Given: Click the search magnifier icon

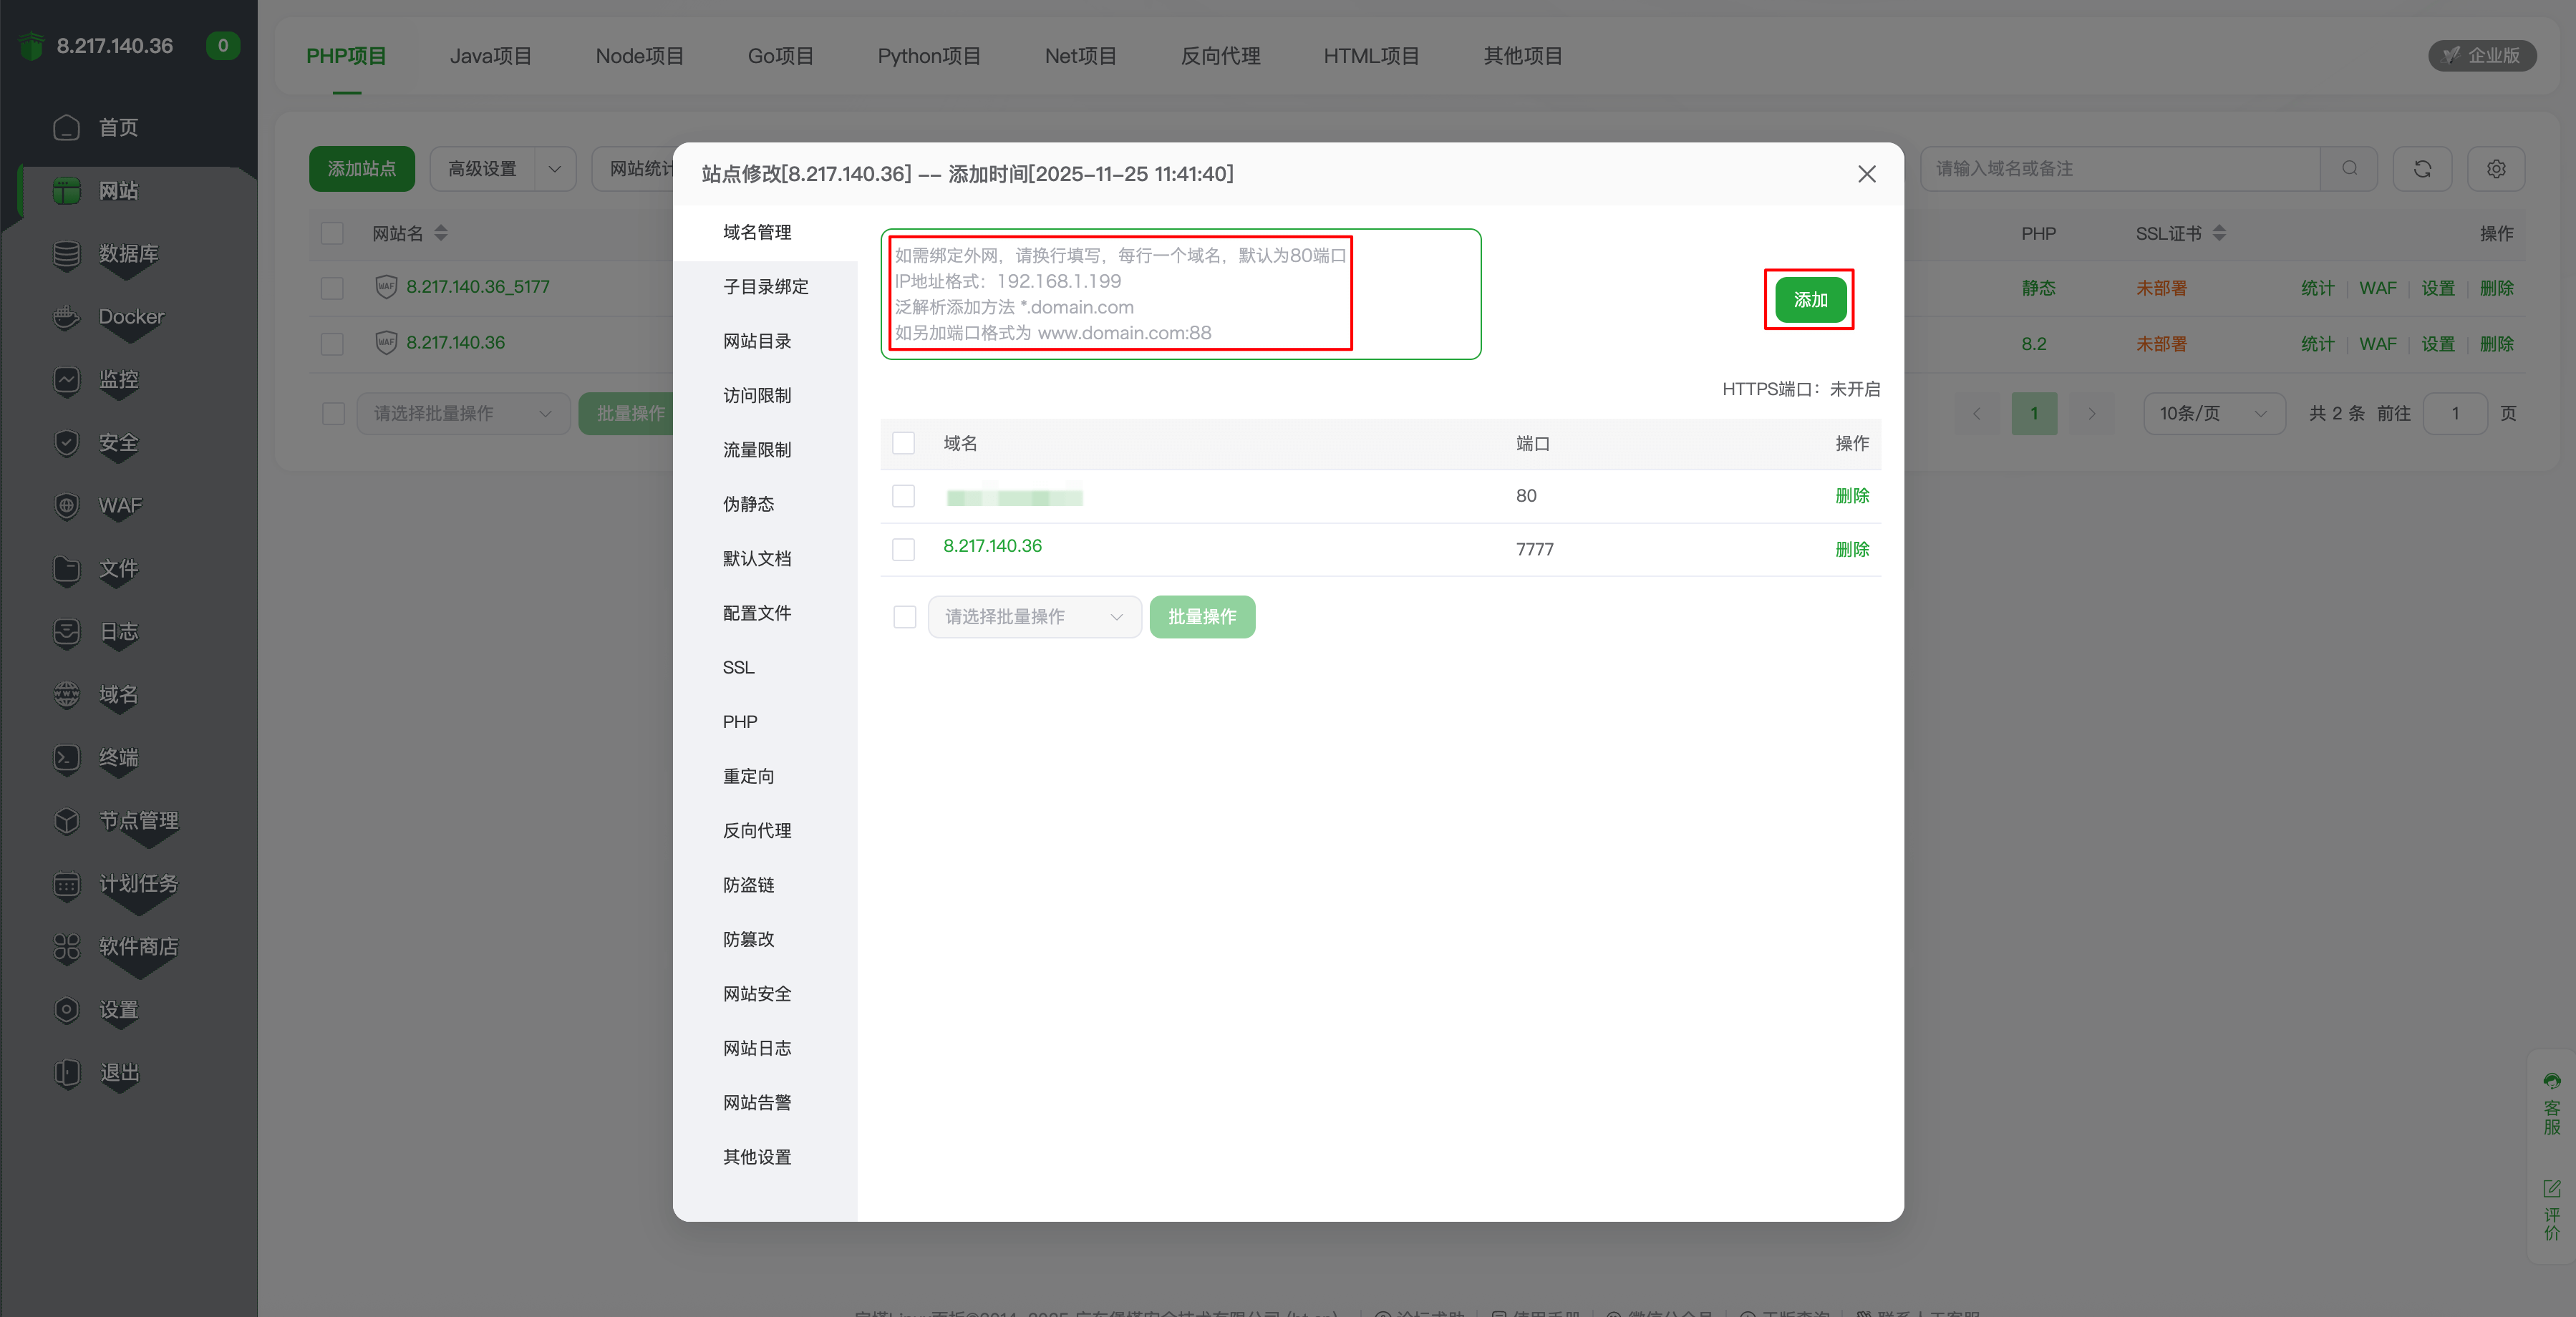Looking at the screenshot, I should pos(2349,169).
